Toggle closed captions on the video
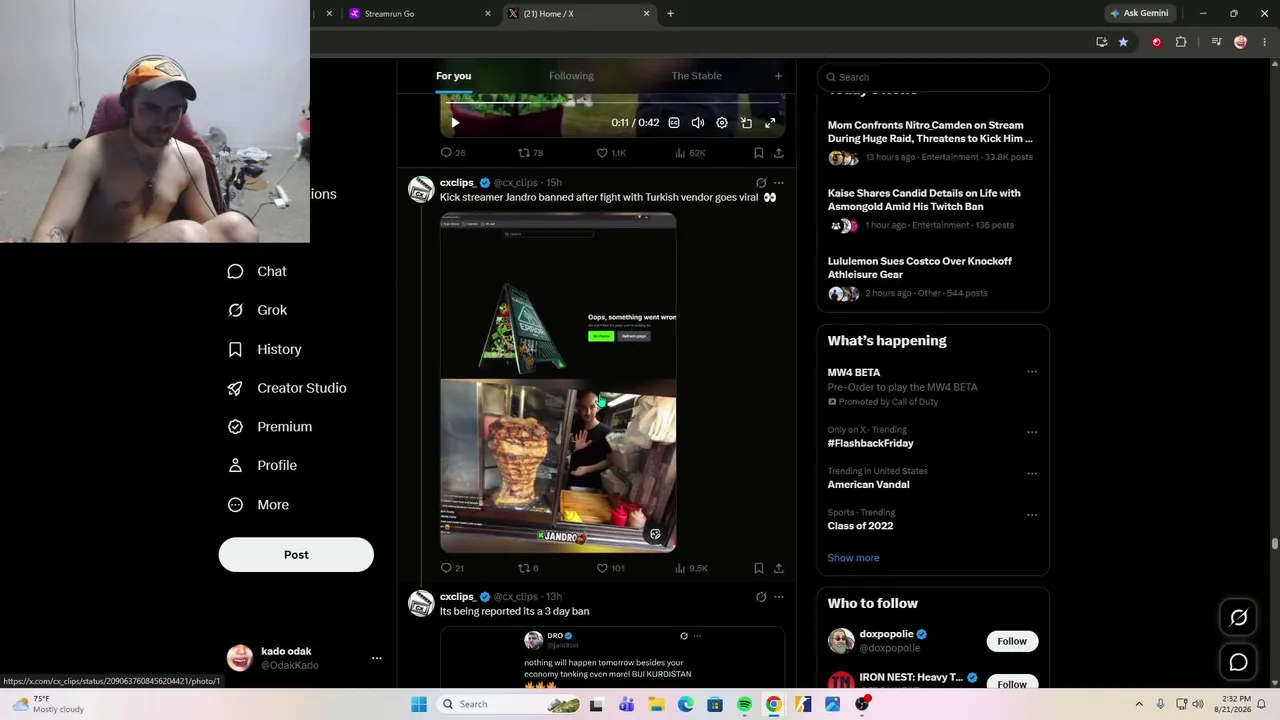This screenshot has height=720, width=1280. pyautogui.click(x=674, y=123)
